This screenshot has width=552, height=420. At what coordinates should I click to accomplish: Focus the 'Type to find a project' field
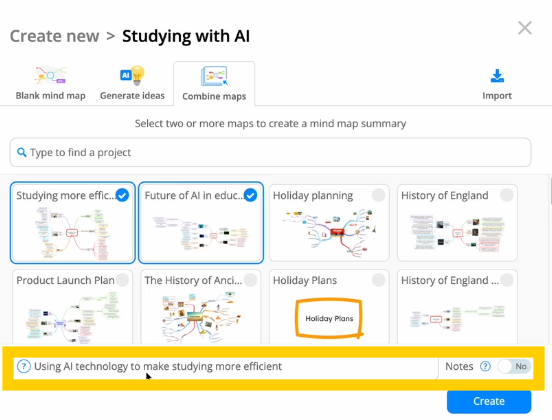tap(270, 152)
